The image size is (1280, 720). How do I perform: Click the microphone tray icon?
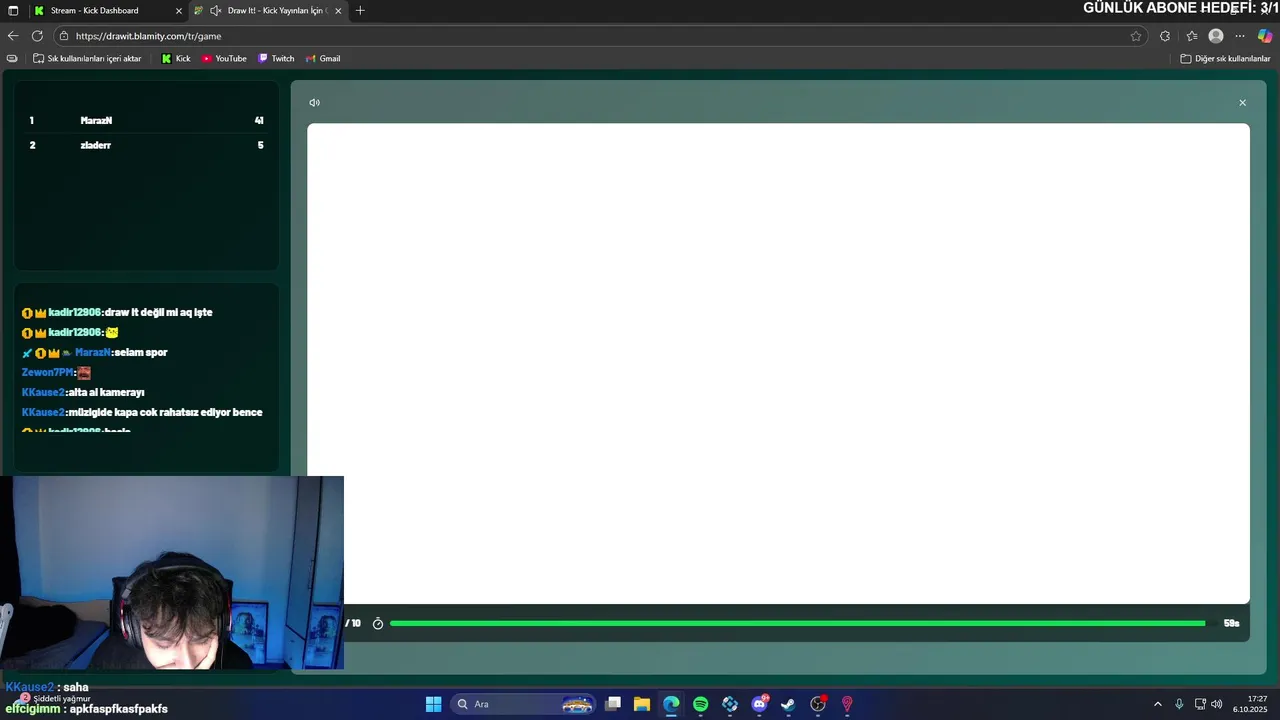1179,704
